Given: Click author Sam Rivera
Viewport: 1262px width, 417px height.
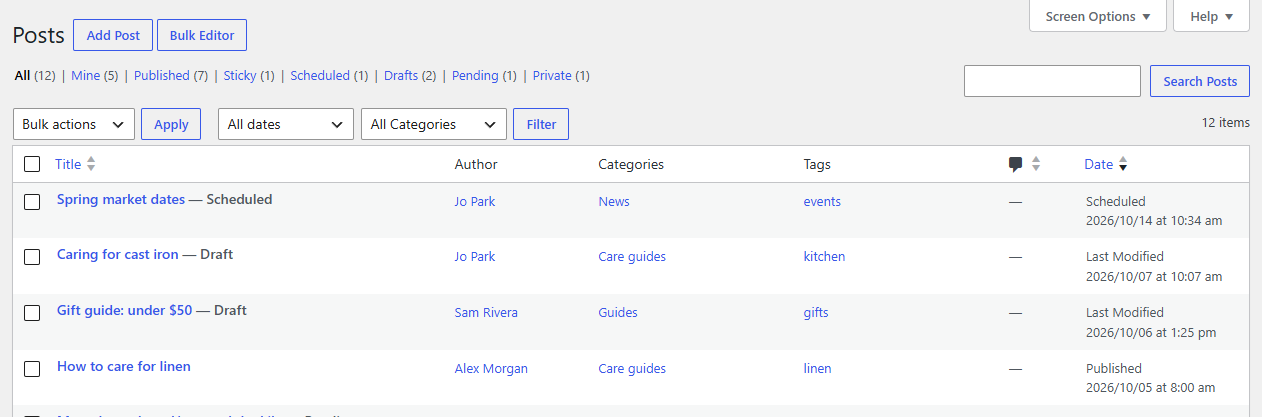Looking at the screenshot, I should pos(486,312).
